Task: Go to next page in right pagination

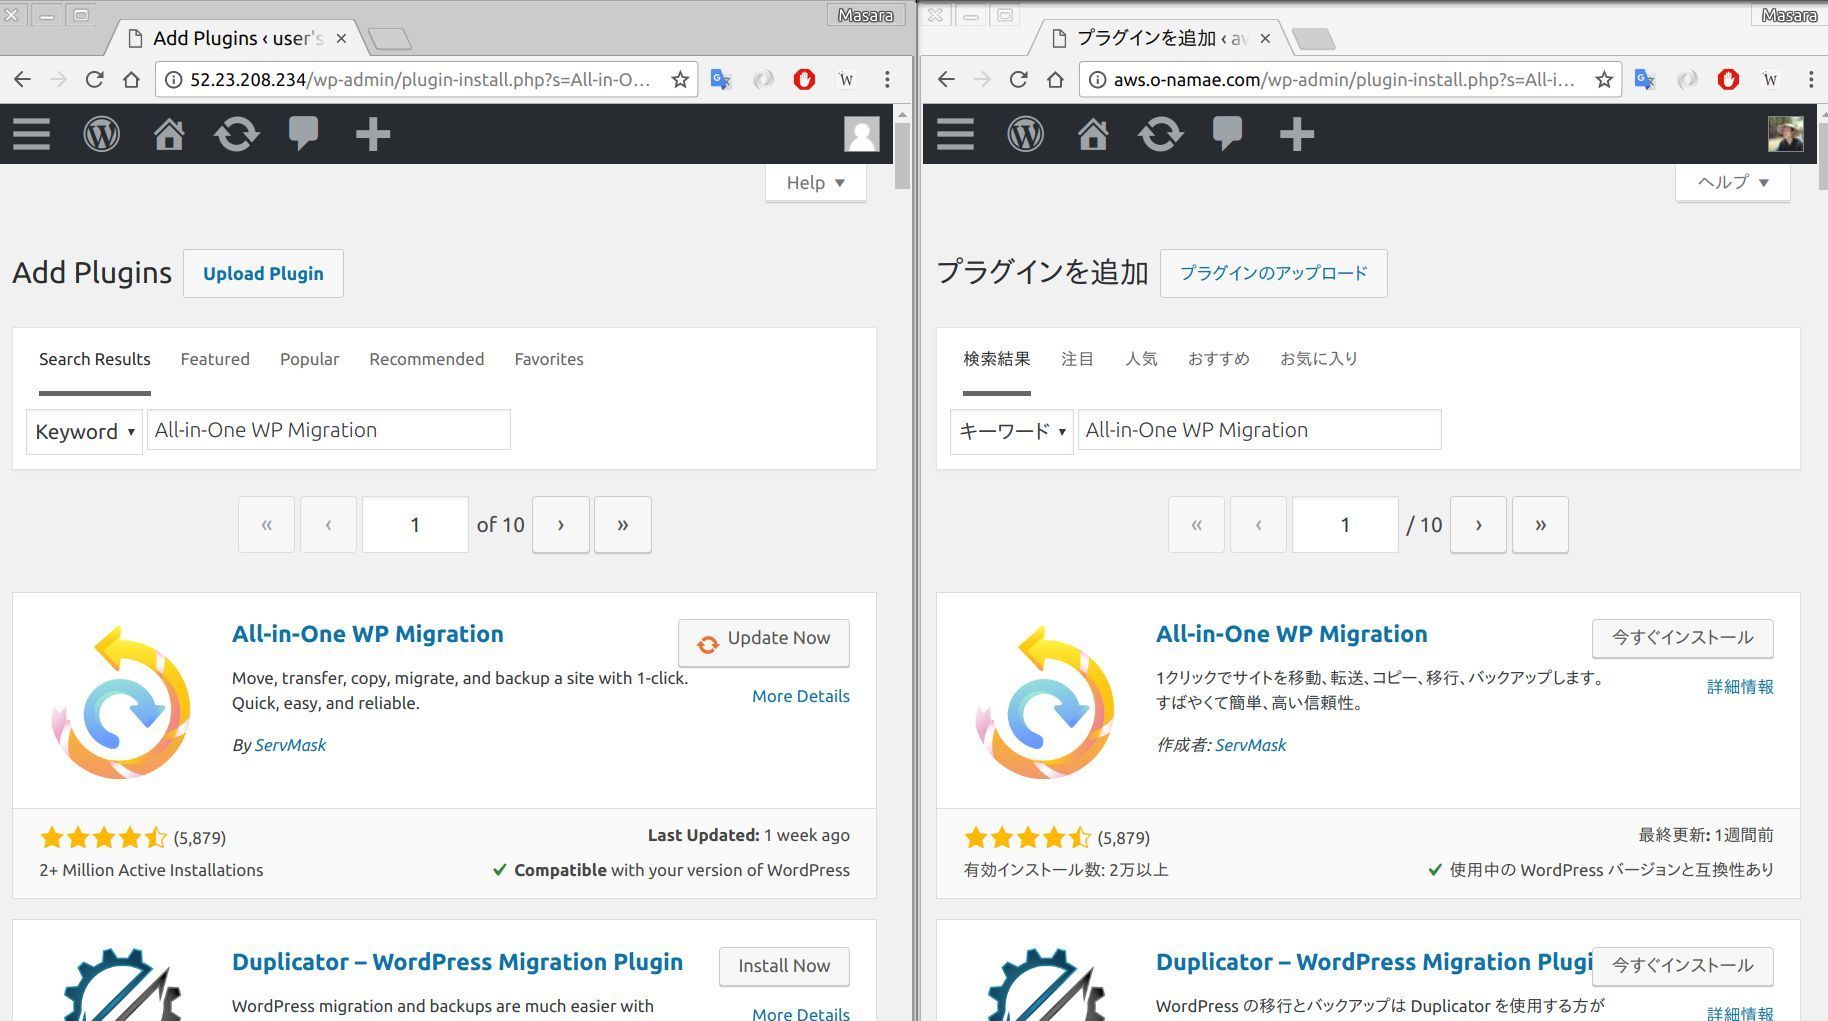Action: [1478, 525]
